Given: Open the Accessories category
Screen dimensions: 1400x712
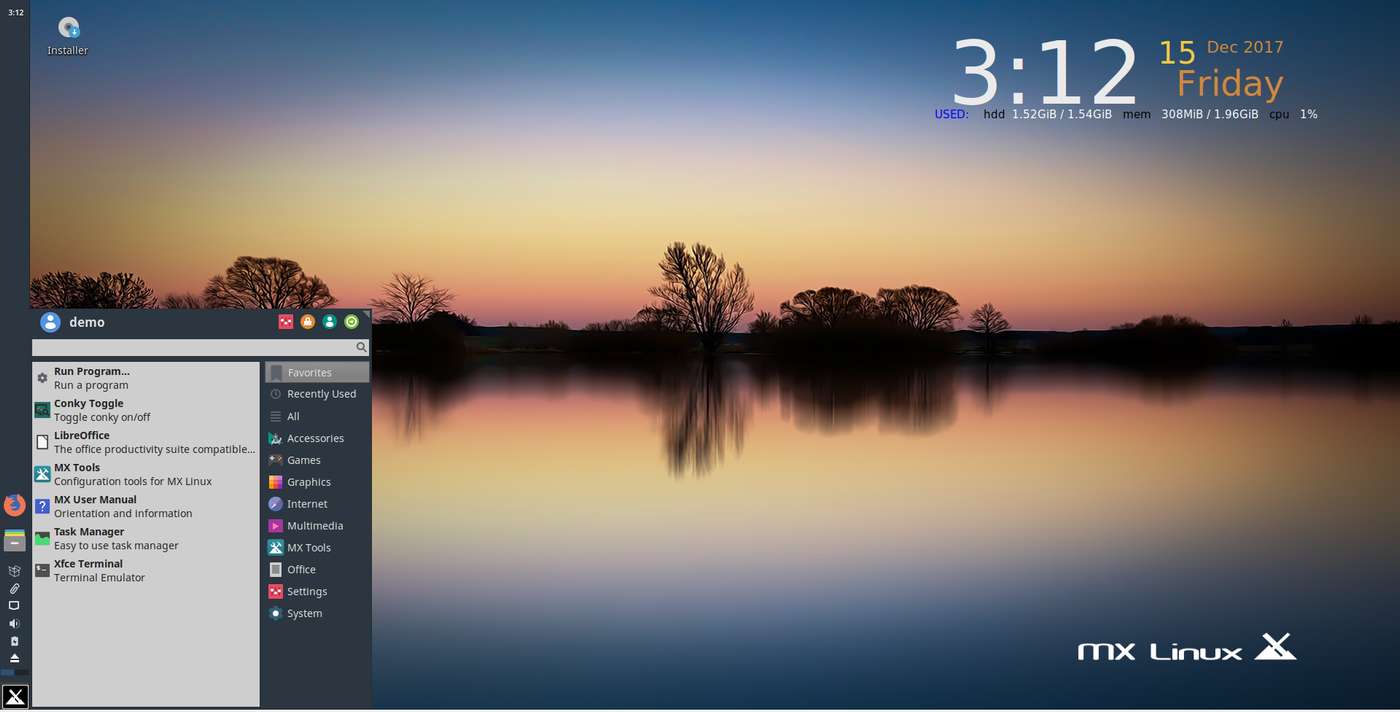Looking at the screenshot, I should coord(317,438).
